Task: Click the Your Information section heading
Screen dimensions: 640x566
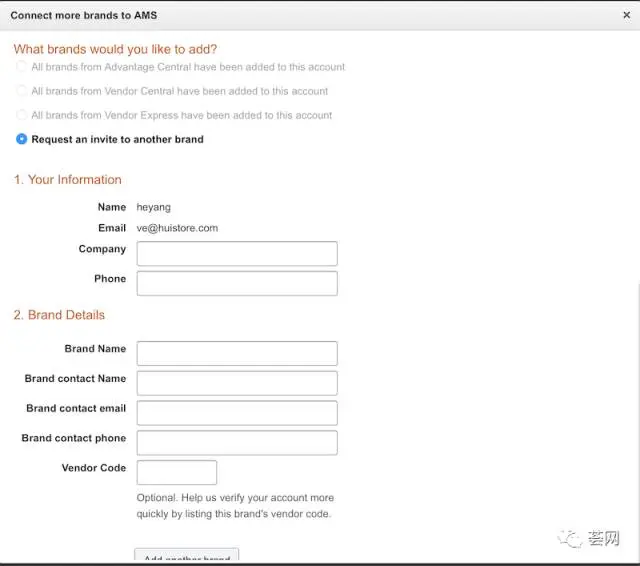Action: [x=68, y=180]
